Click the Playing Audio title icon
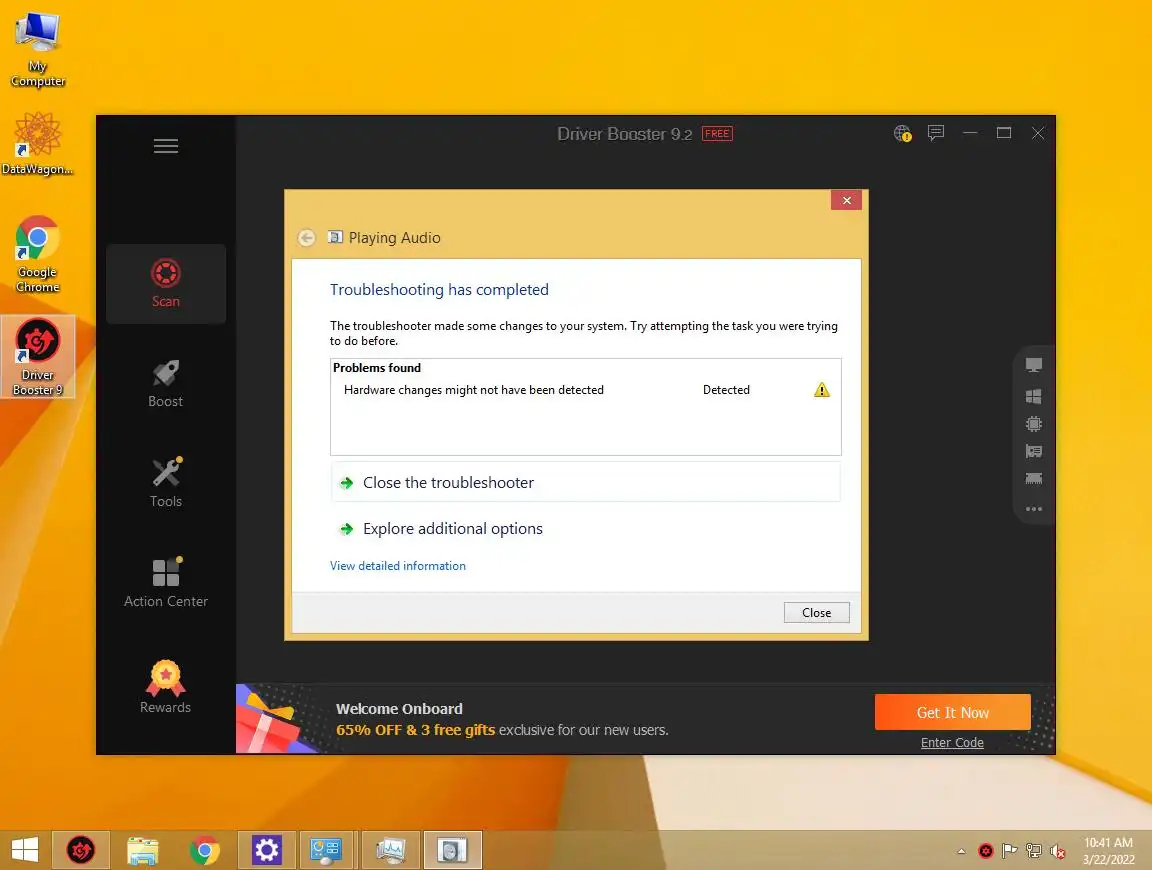 click(x=335, y=237)
